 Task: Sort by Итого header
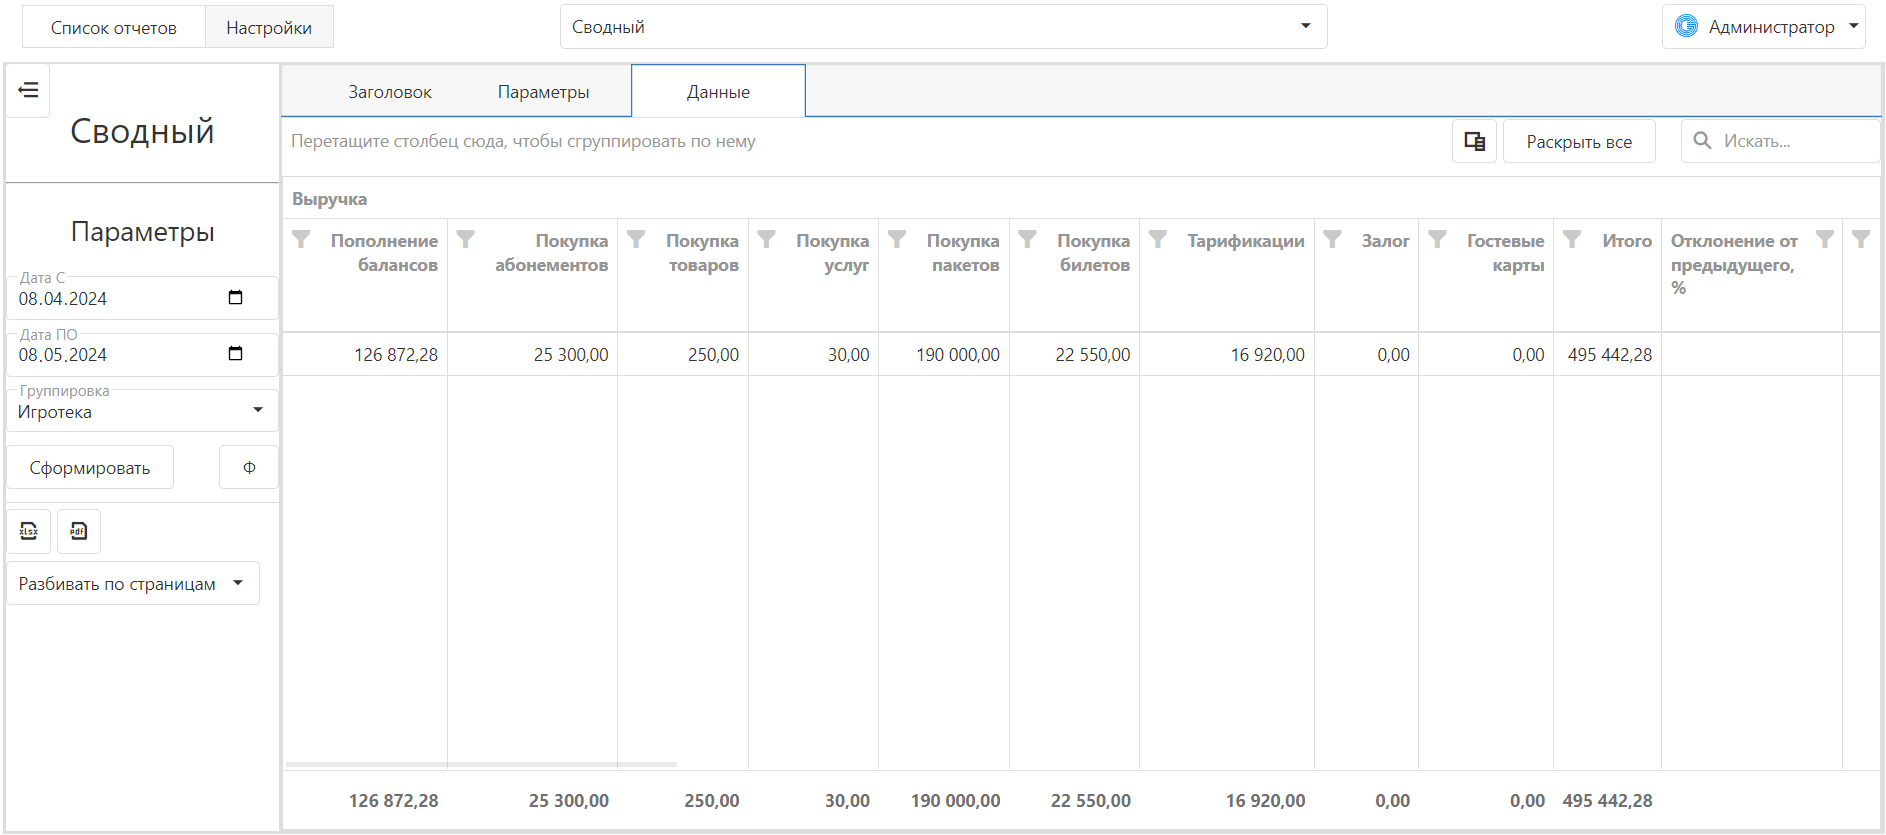(1627, 241)
